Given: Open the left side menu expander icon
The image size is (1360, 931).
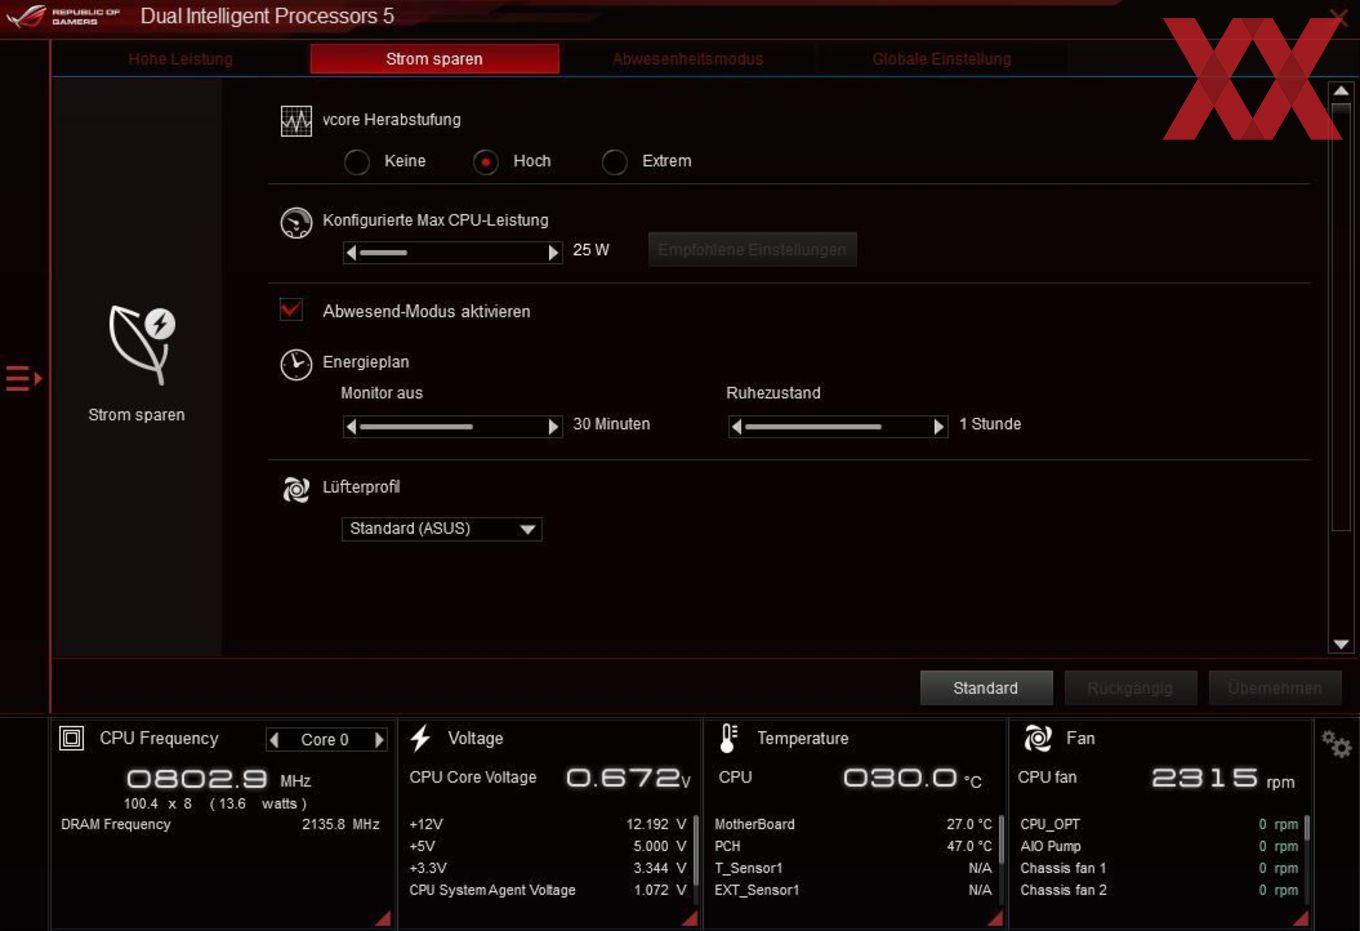Looking at the screenshot, I should tap(23, 379).
